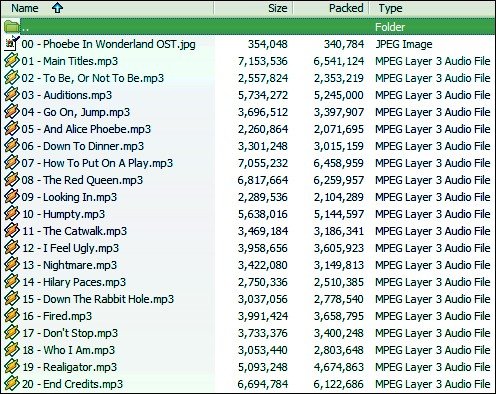Click the size value 3,958,656
The width and height of the screenshot is (496, 394).
pyautogui.click(x=263, y=248)
